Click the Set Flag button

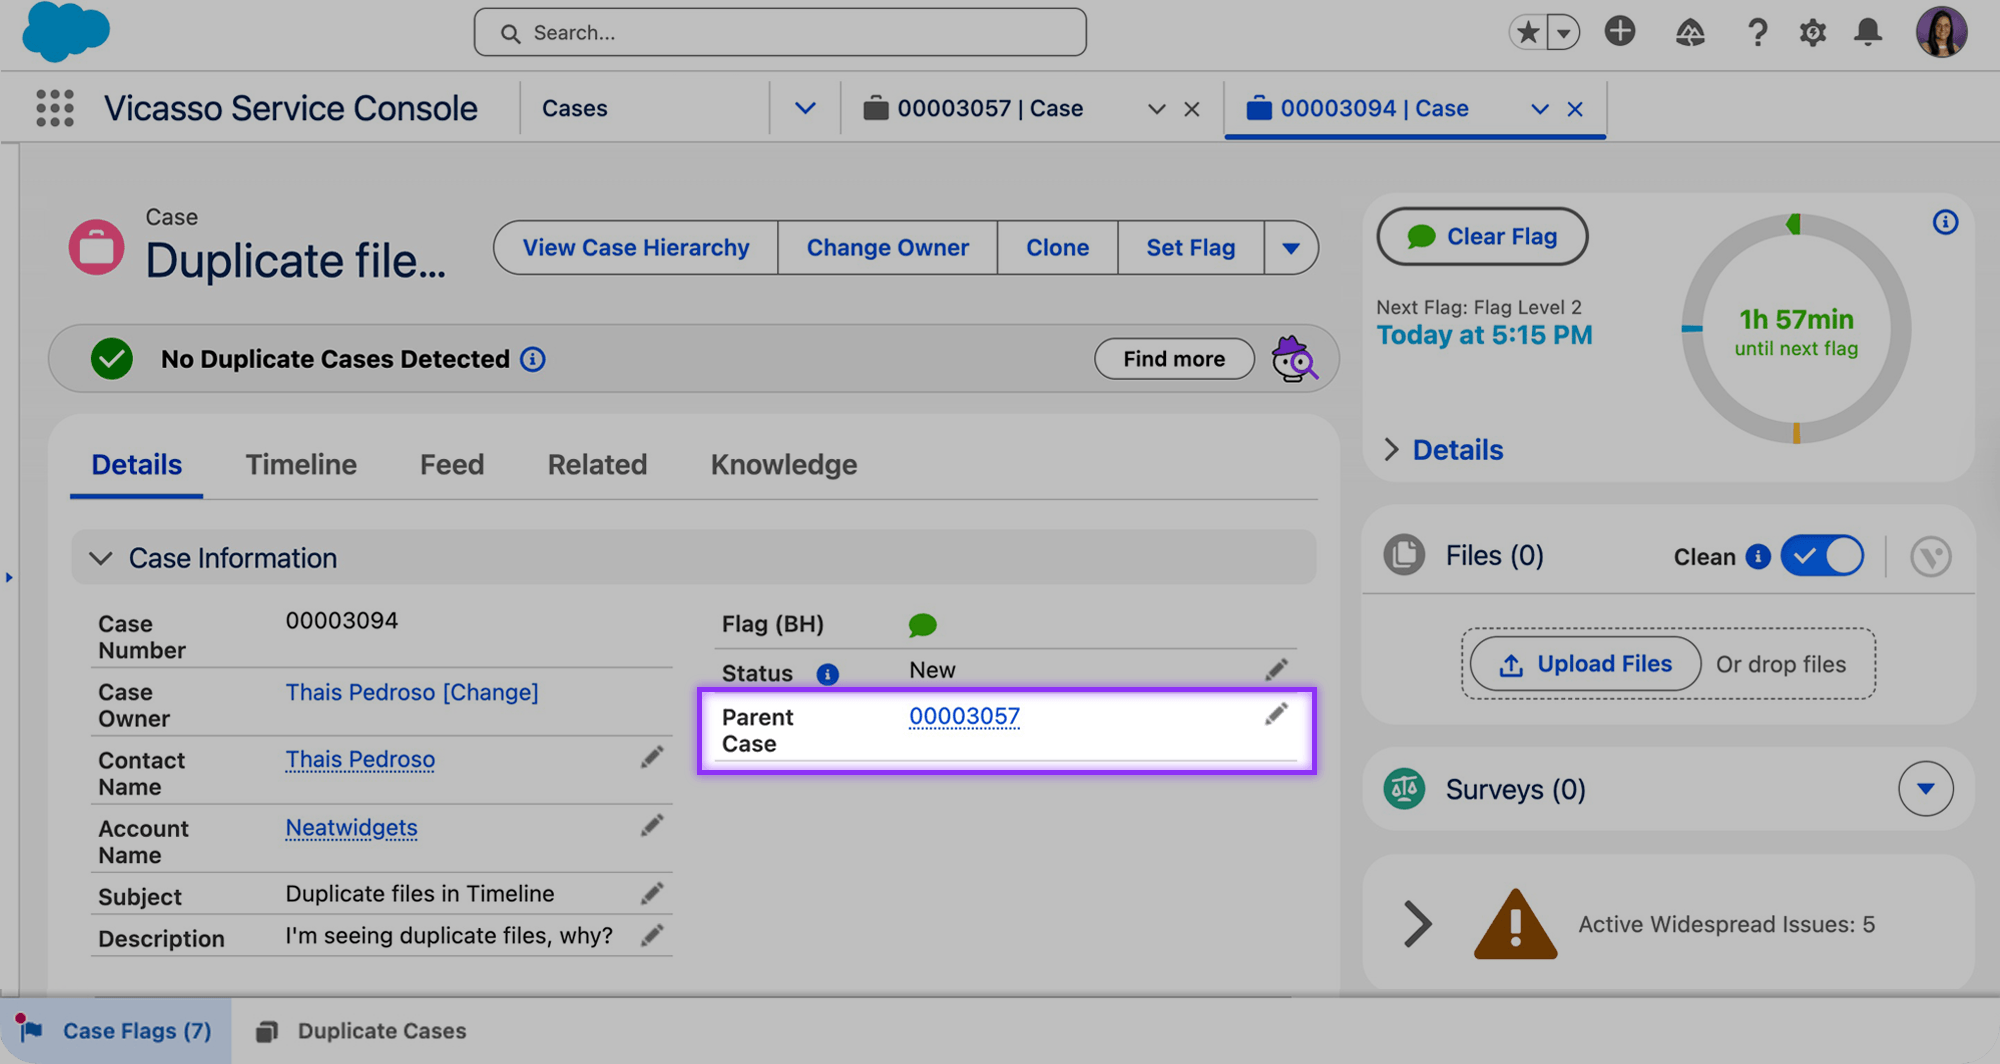[x=1190, y=248]
